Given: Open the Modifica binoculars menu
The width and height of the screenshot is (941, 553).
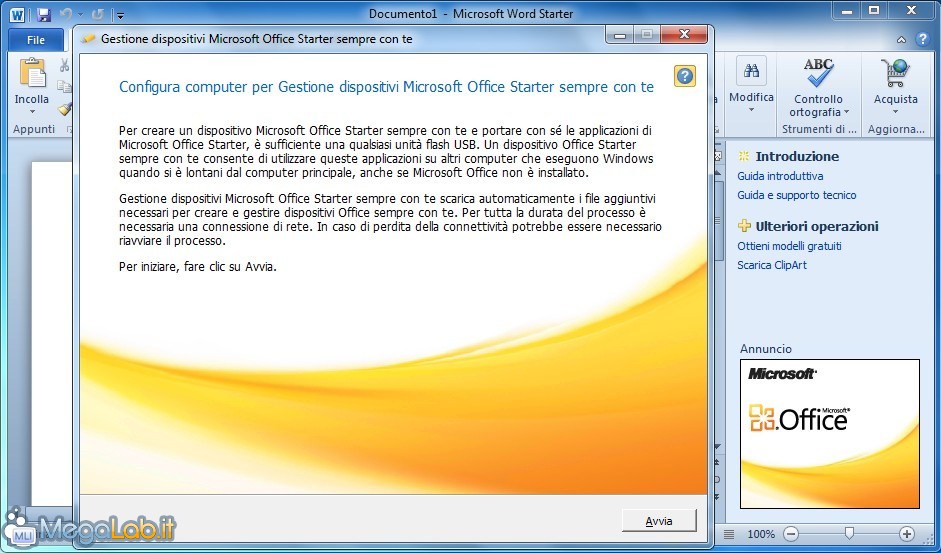Looking at the screenshot, I should (751, 72).
